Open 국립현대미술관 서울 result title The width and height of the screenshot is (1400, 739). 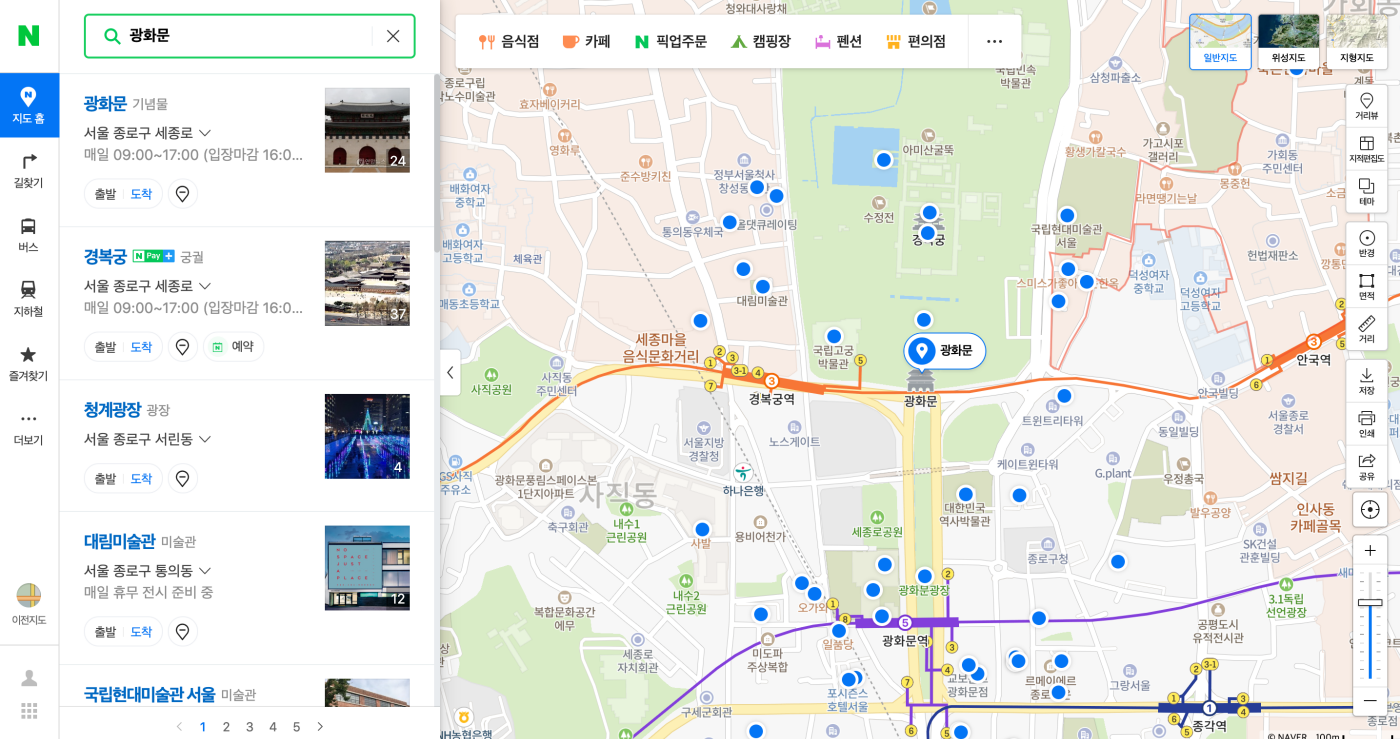(149, 694)
